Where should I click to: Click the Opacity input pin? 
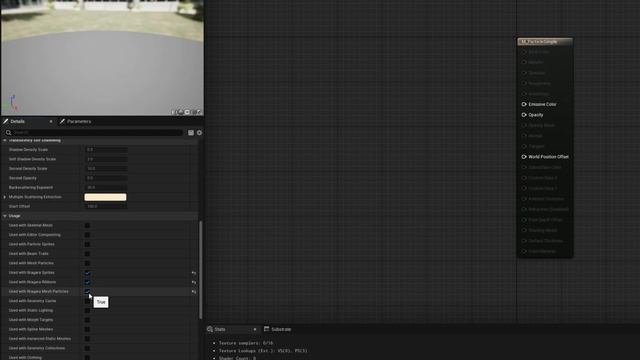pyautogui.click(x=524, y=115)
